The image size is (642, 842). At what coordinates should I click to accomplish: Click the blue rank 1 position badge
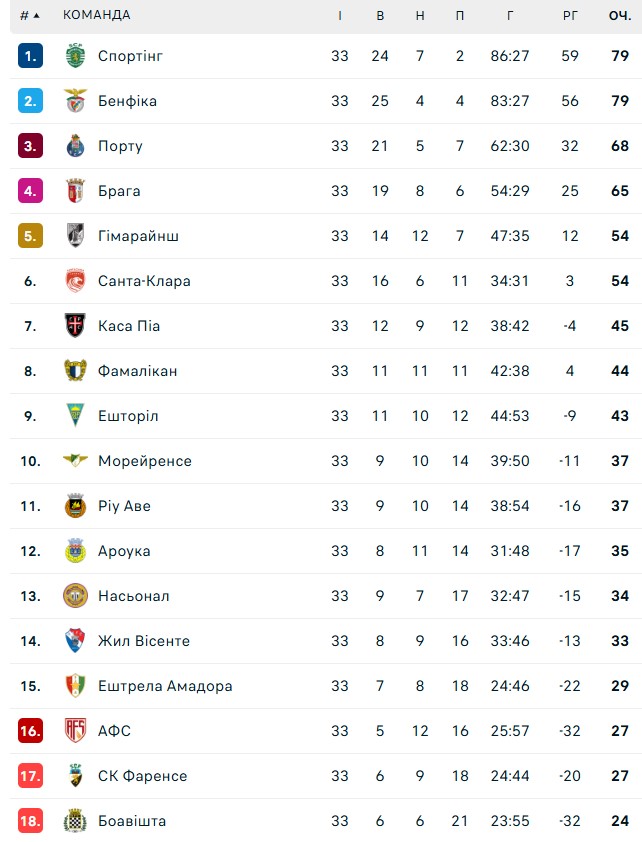(30, 56)
